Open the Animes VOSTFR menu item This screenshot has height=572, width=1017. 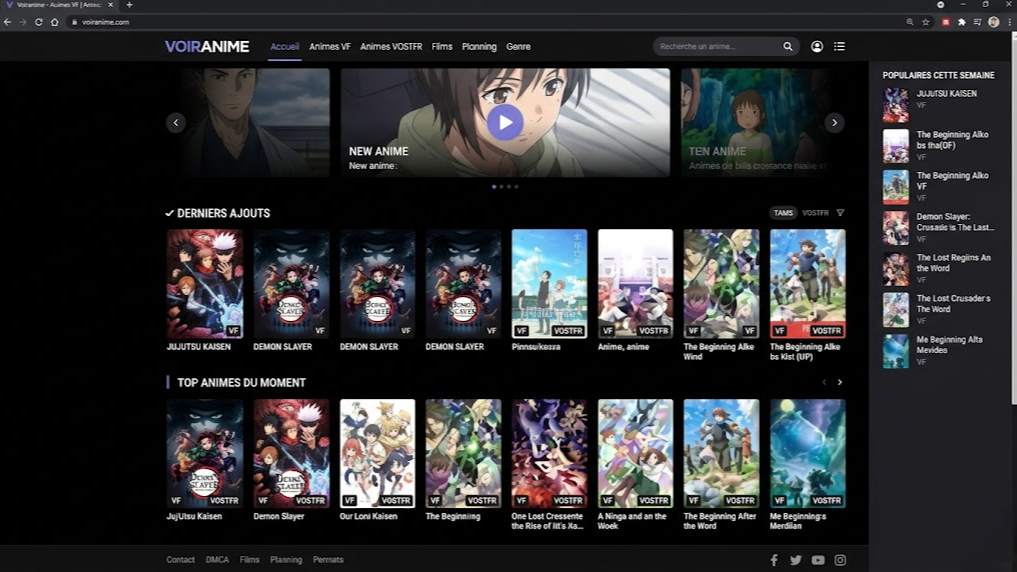(x=391, y=47)
